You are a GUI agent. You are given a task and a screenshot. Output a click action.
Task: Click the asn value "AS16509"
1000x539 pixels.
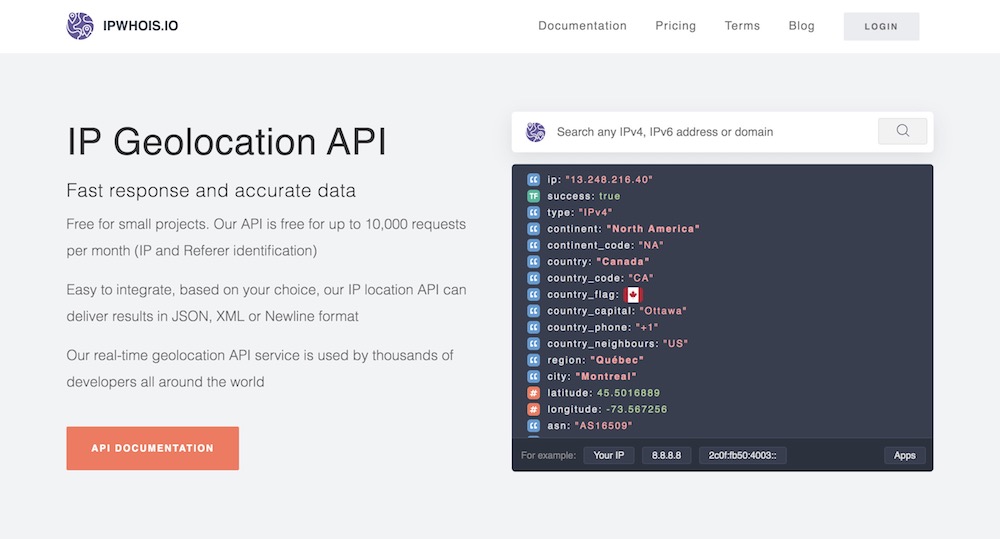(x=603, y=425)
